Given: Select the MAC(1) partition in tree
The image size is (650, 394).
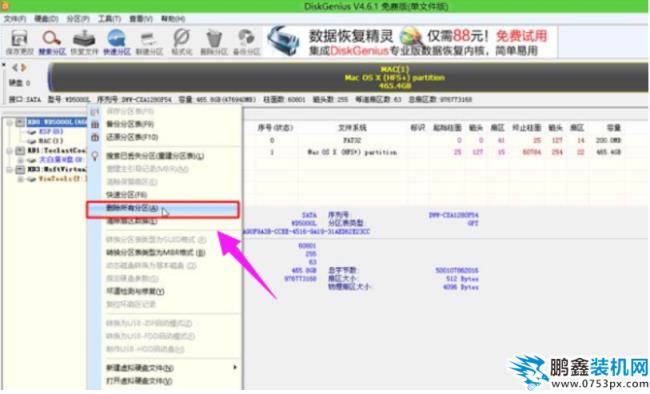Looking at the screenshot, I should point(51,141).
